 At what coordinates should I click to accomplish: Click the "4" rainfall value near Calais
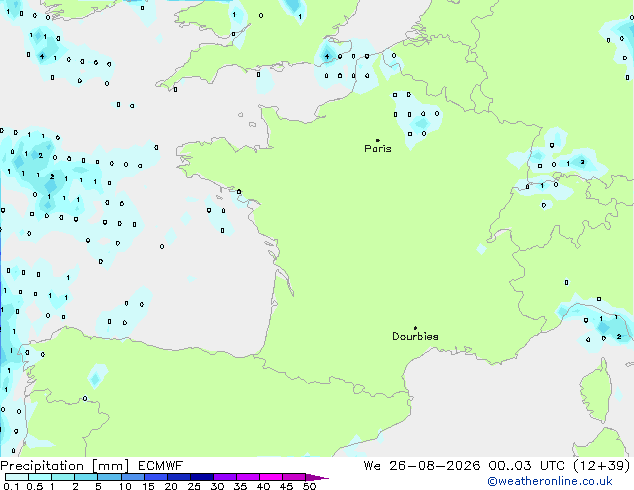327,57
